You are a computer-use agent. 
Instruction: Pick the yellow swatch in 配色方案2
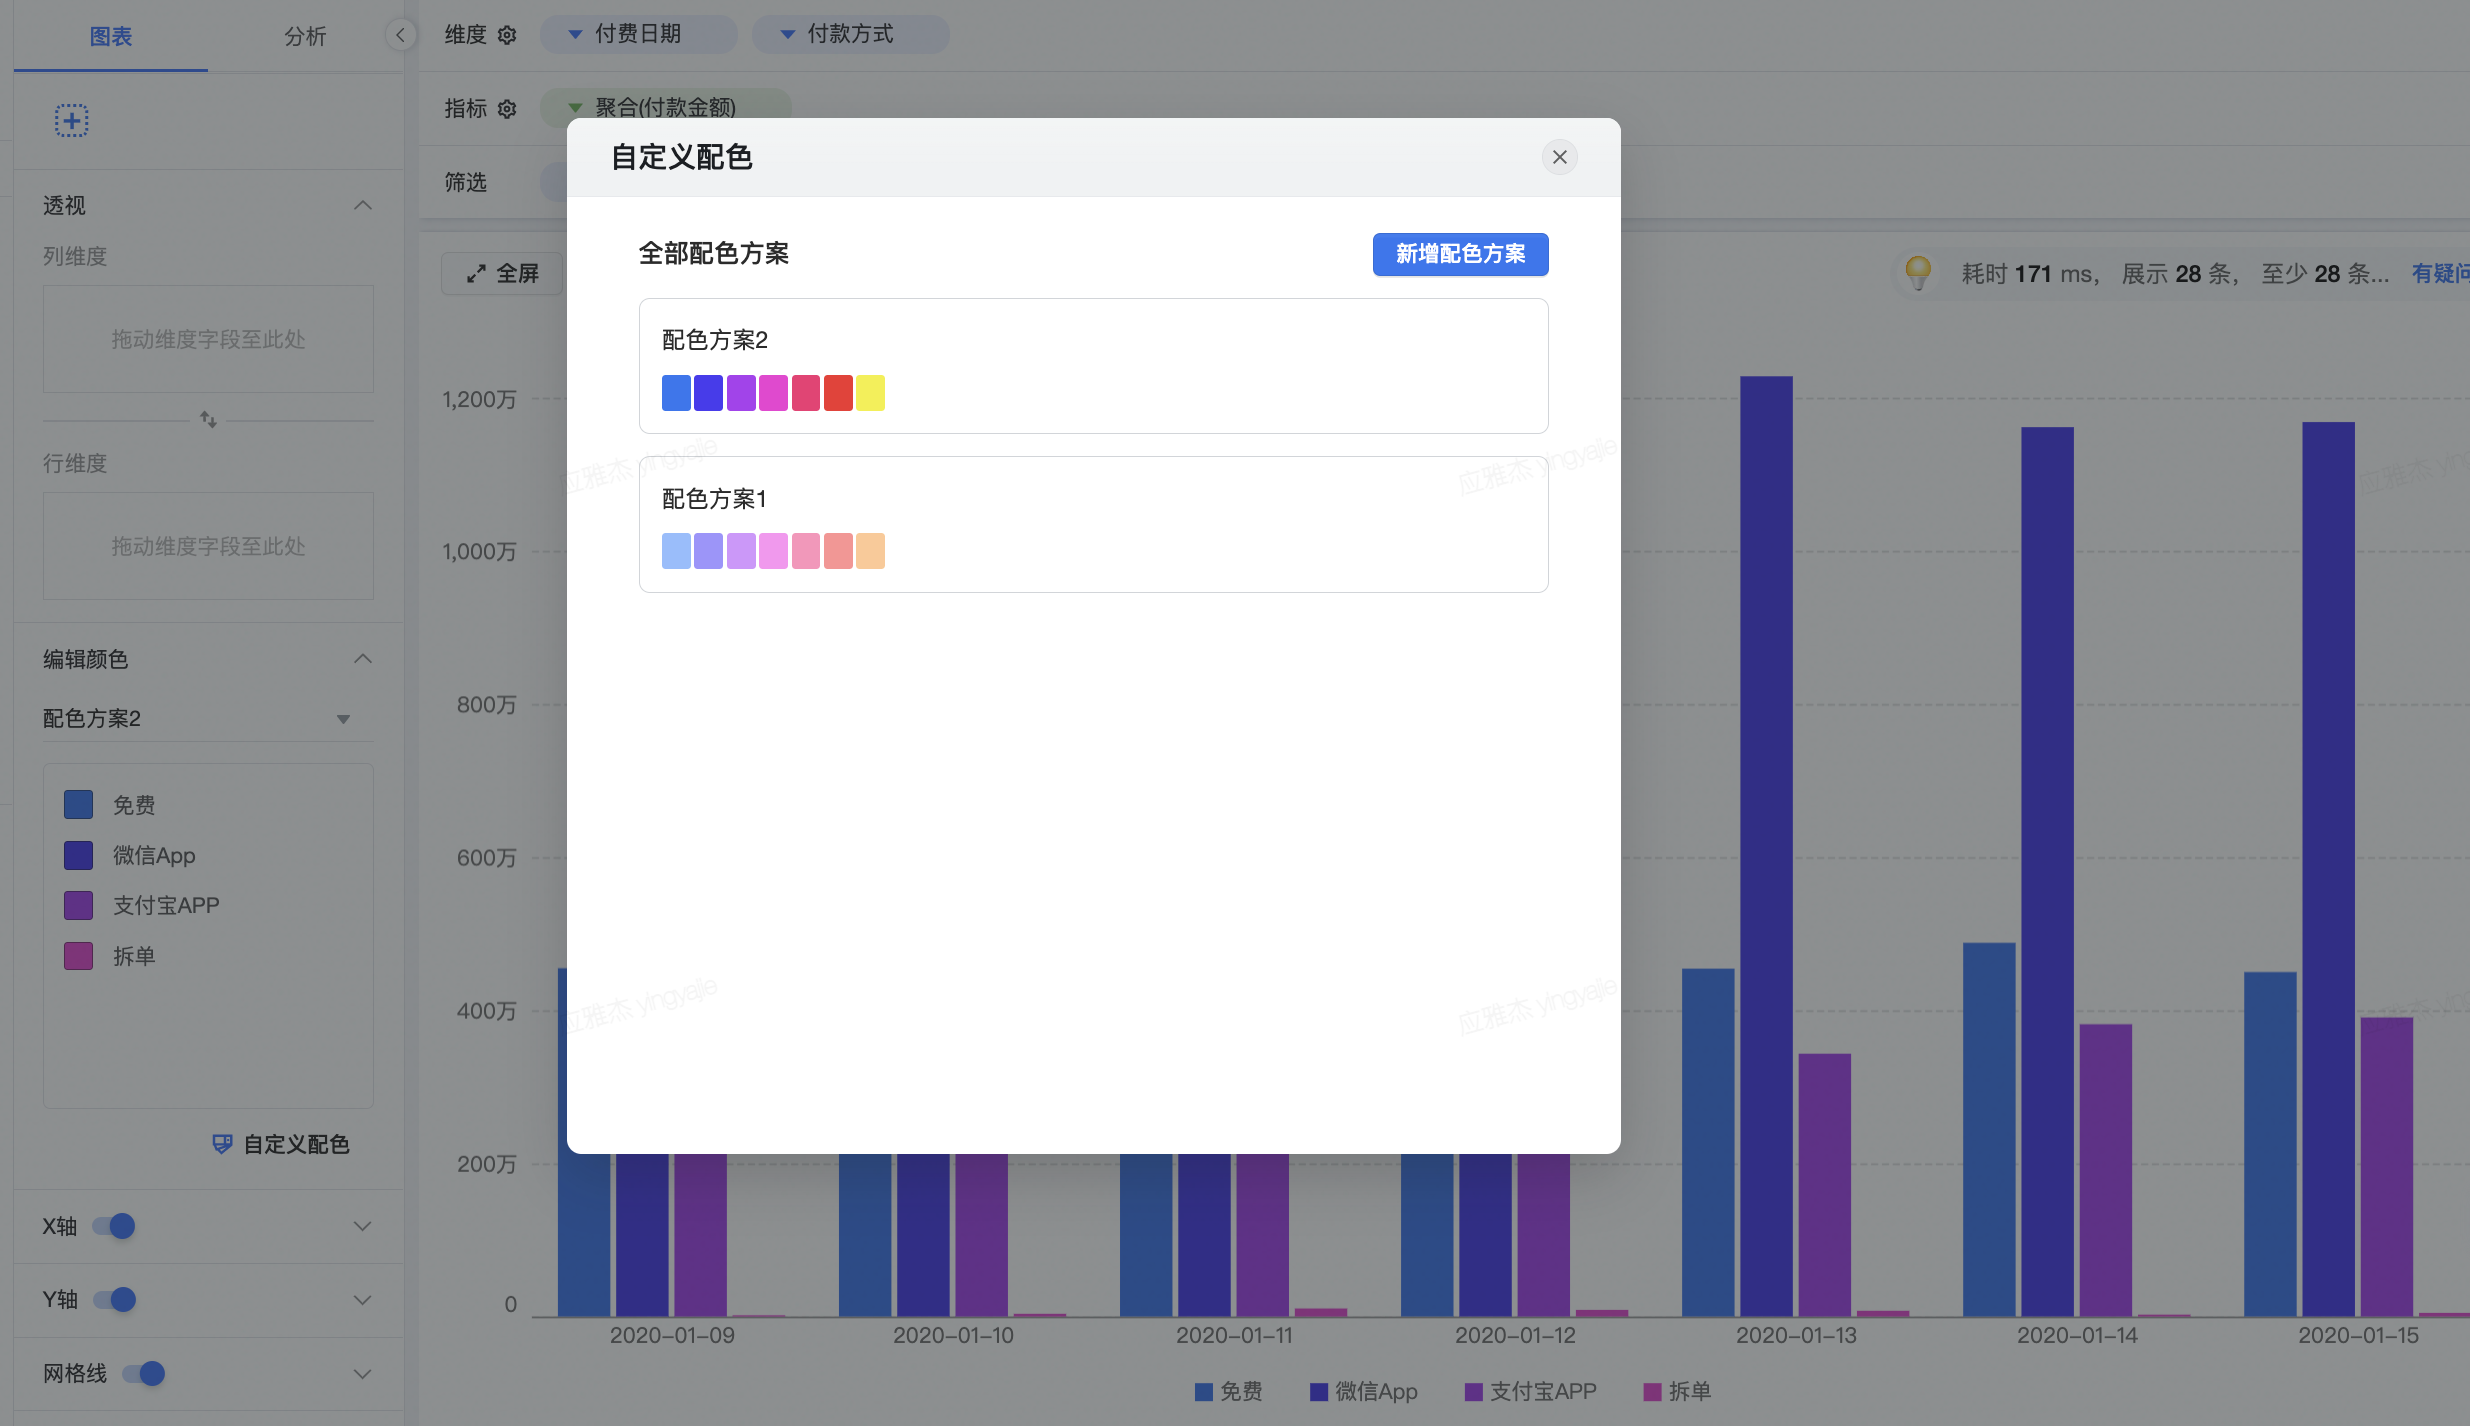point(870,393)
